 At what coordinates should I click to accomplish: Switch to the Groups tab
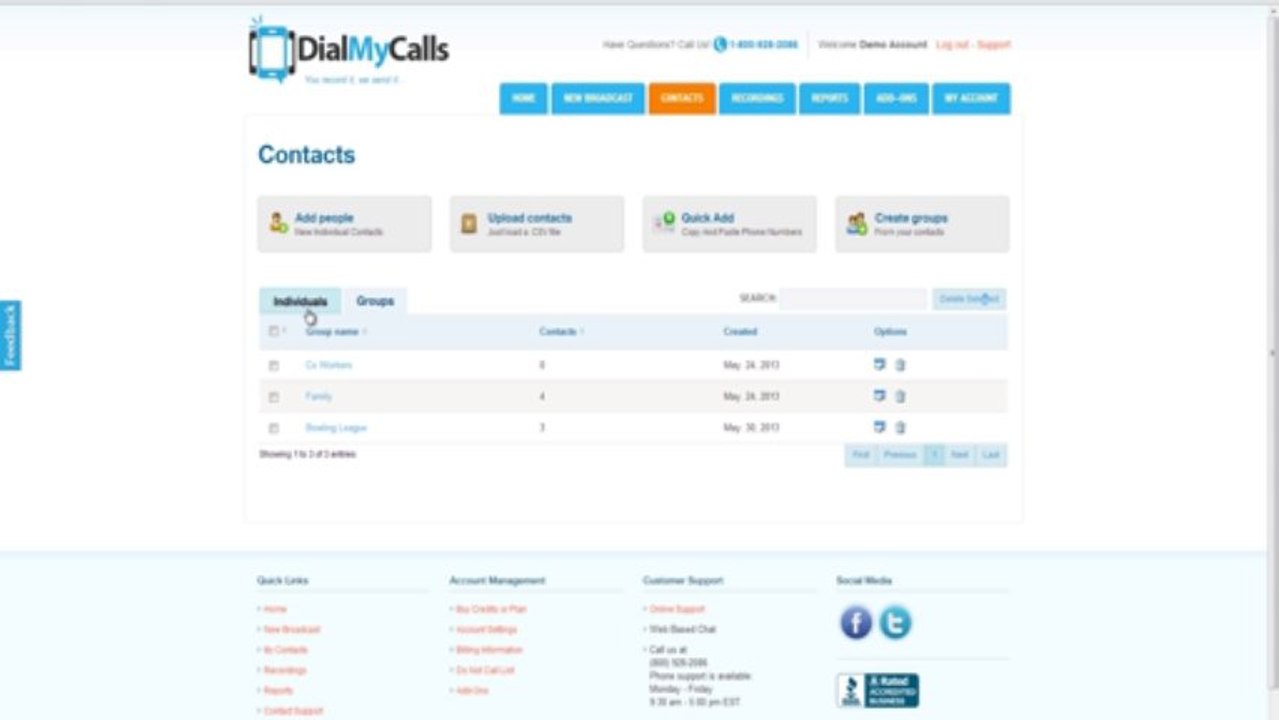click(x=375, y=301)
